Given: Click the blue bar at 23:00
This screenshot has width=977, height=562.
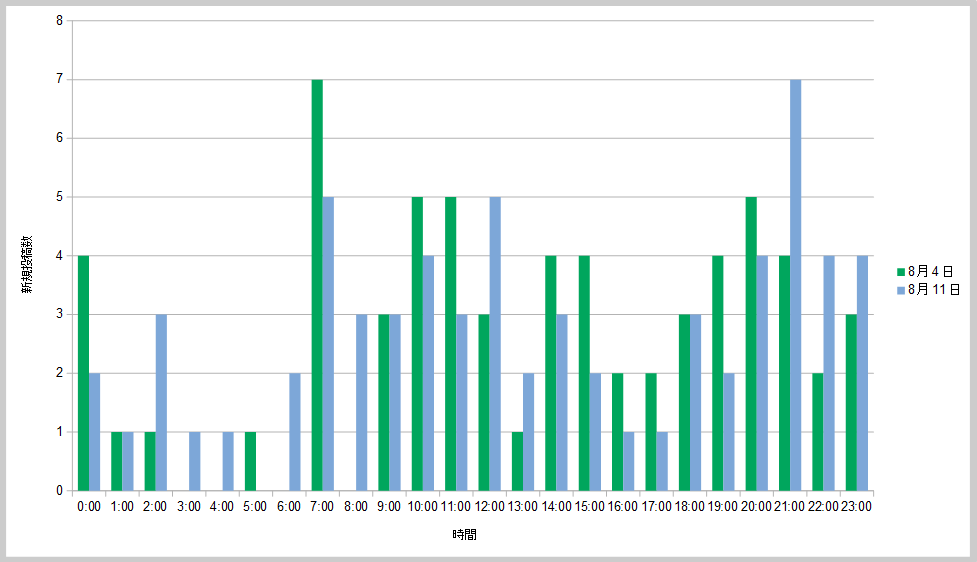Looking at the screenshot, I should click(862, 373).
